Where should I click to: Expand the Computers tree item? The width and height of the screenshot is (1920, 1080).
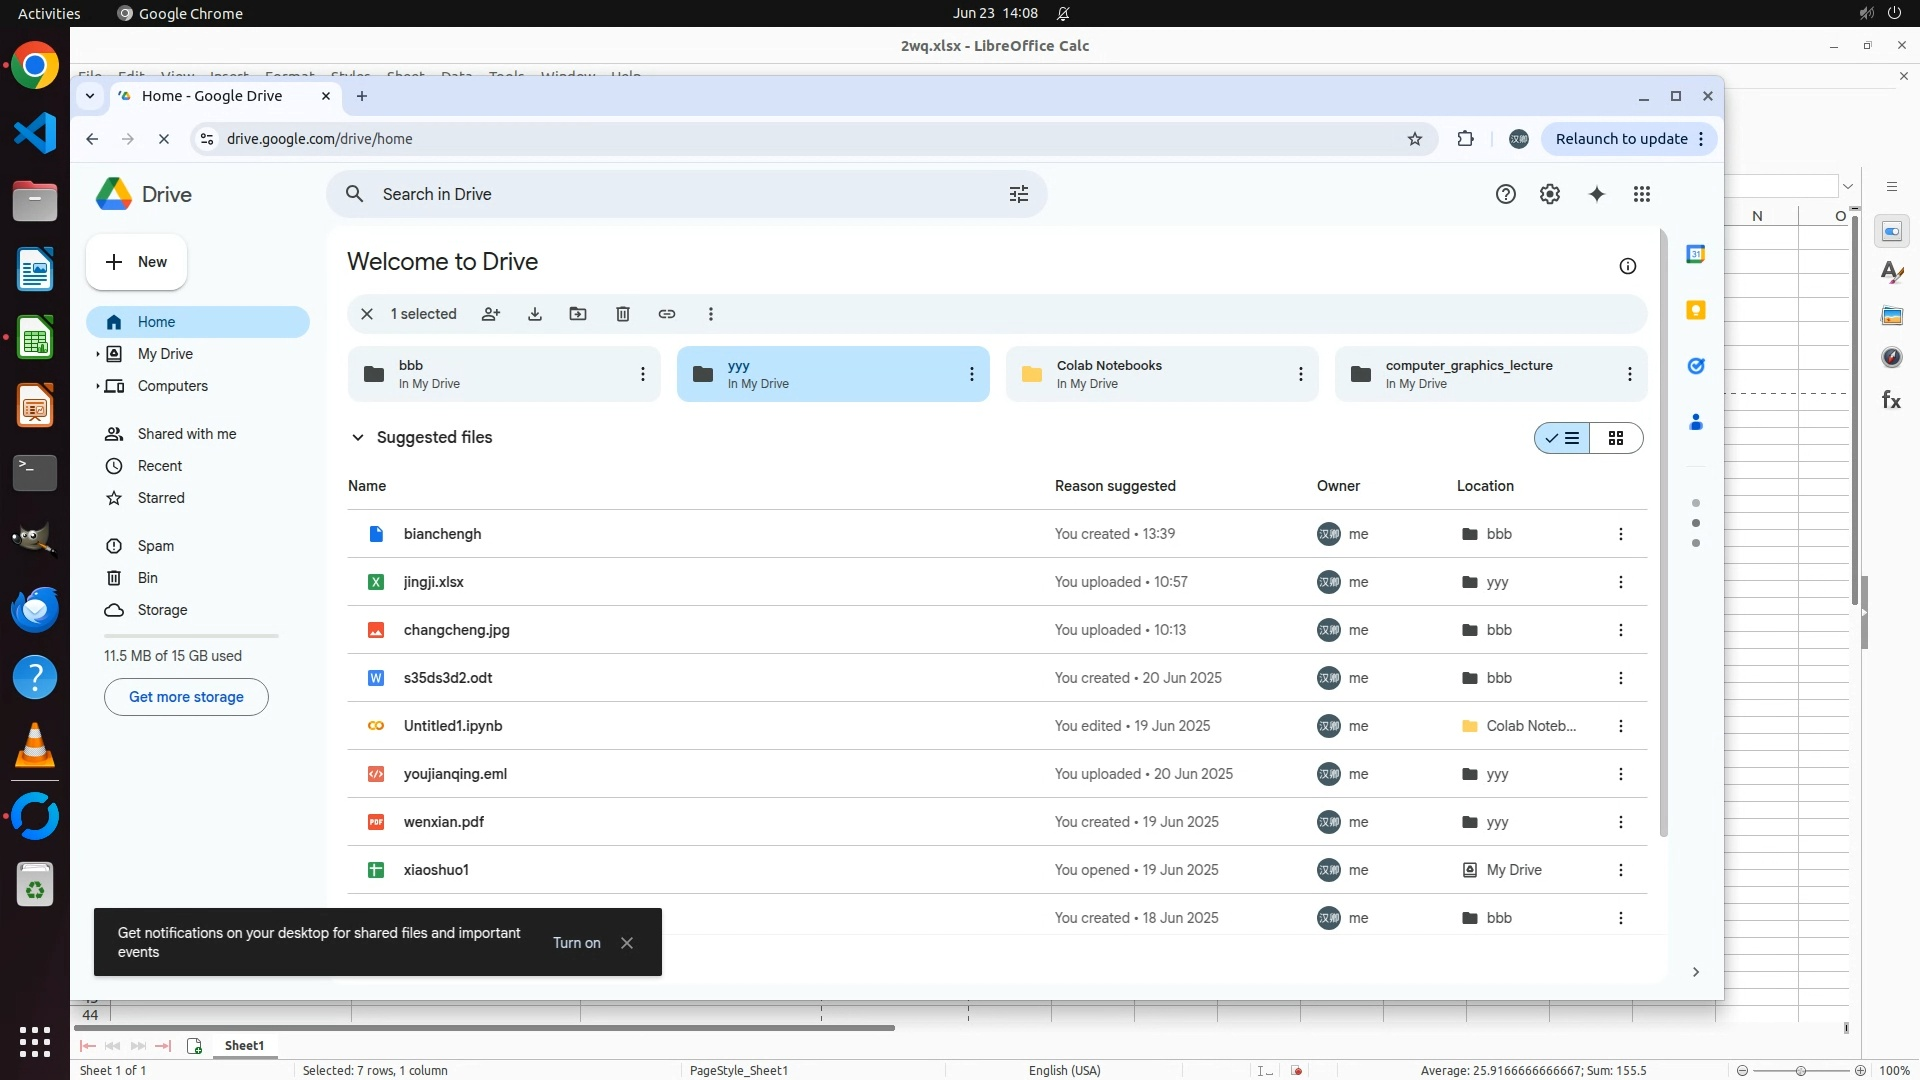[97, 386]
